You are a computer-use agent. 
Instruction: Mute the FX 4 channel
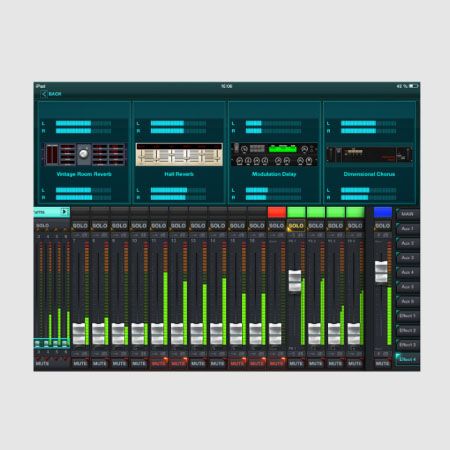355,363
